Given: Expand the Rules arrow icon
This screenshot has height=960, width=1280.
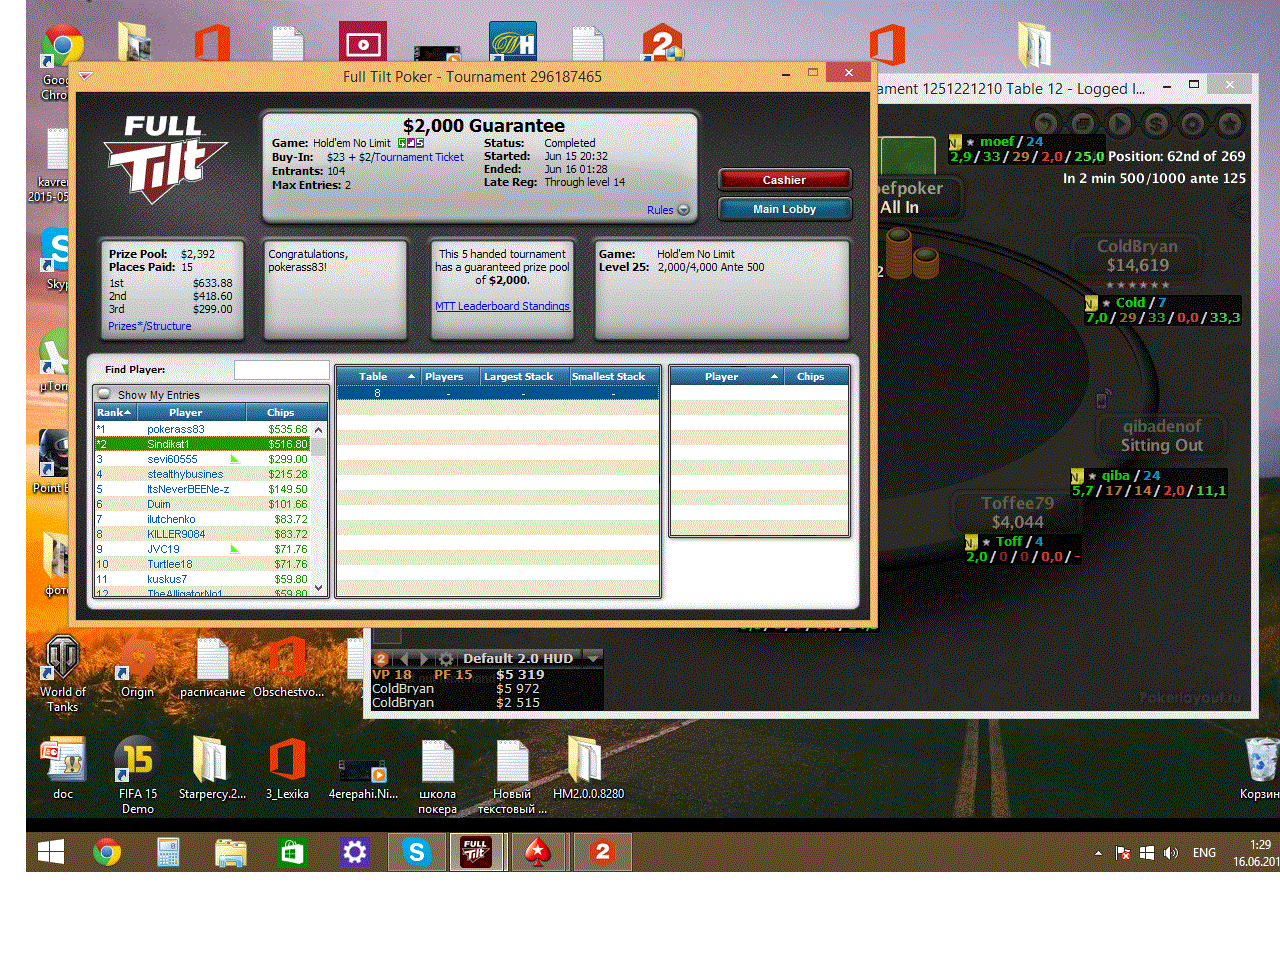Looking at the screenshot, I should 684,210.
